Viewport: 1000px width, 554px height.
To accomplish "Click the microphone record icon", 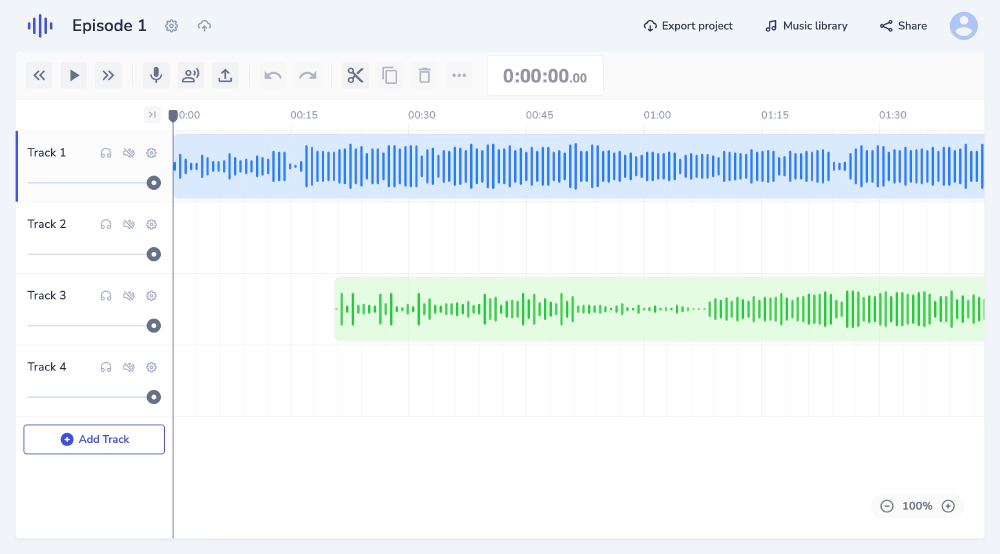I will [x=155, y=75].
